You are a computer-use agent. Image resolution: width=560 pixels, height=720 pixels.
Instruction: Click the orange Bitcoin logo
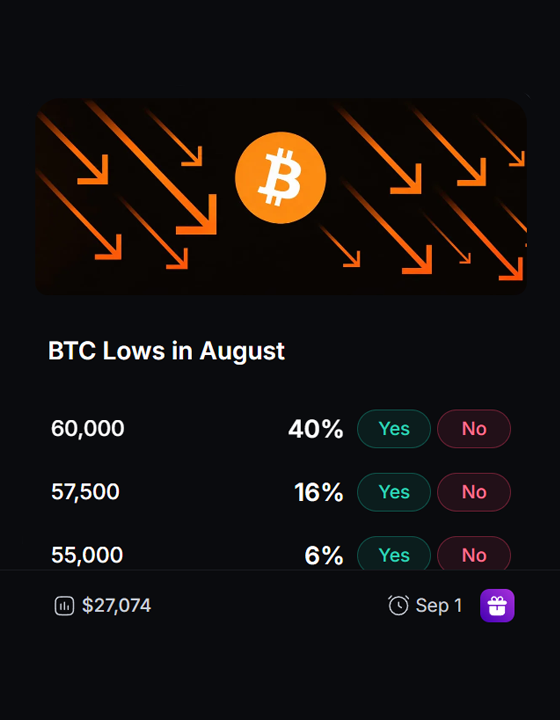point(280,178)
